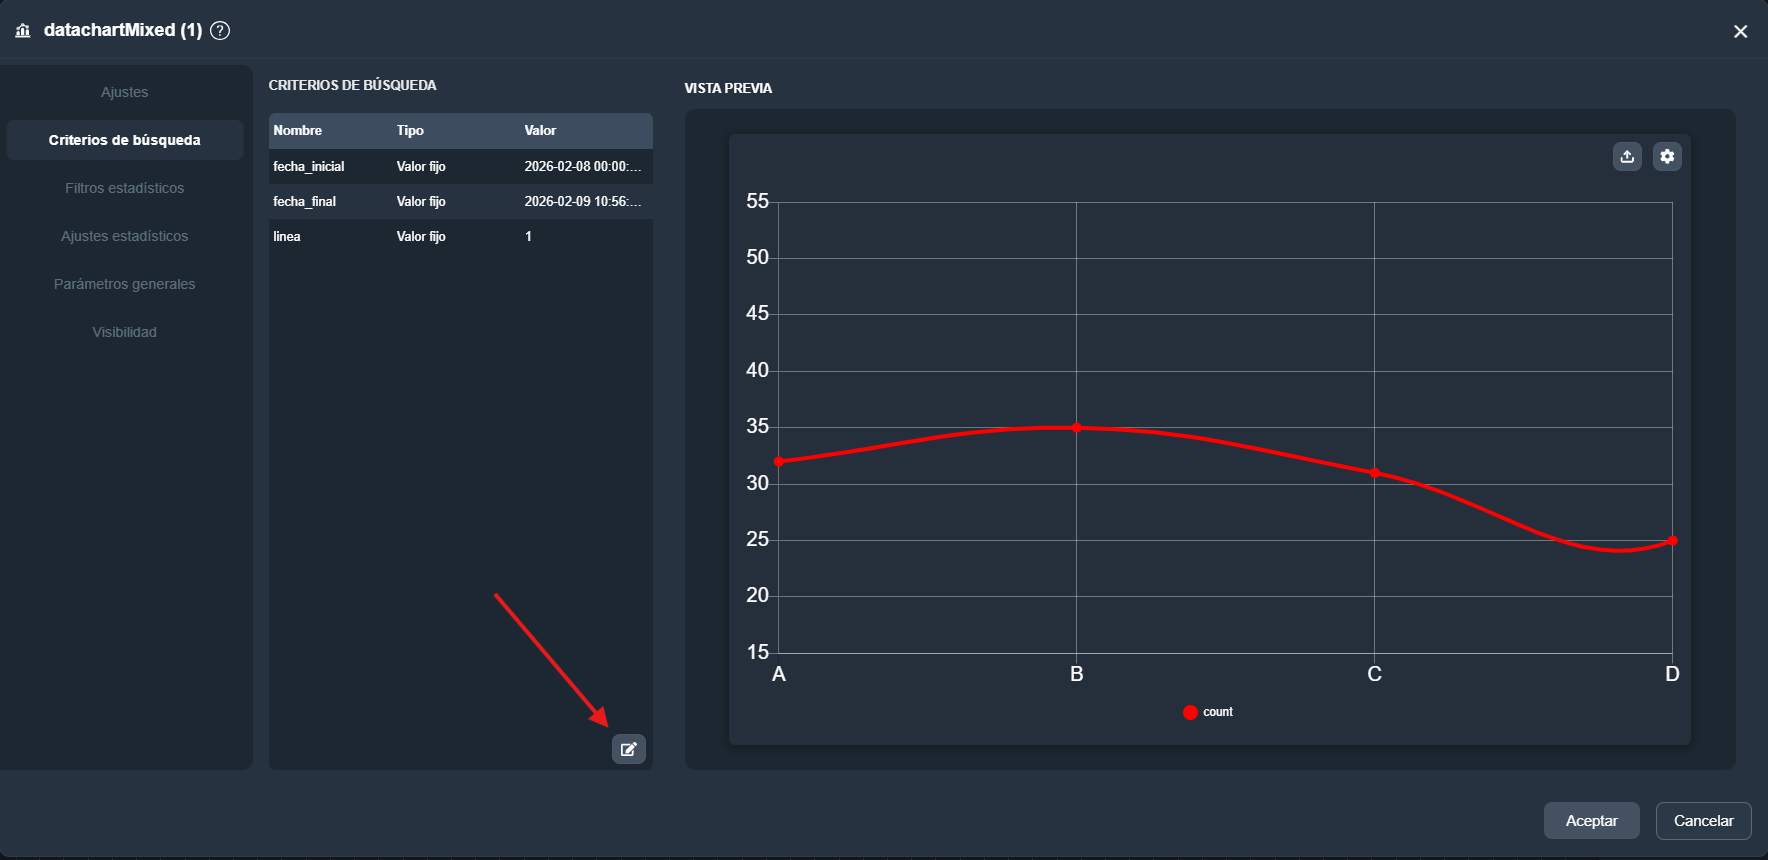Click the Nombre column header
The image size is (1768, 860).
point(298,131)
